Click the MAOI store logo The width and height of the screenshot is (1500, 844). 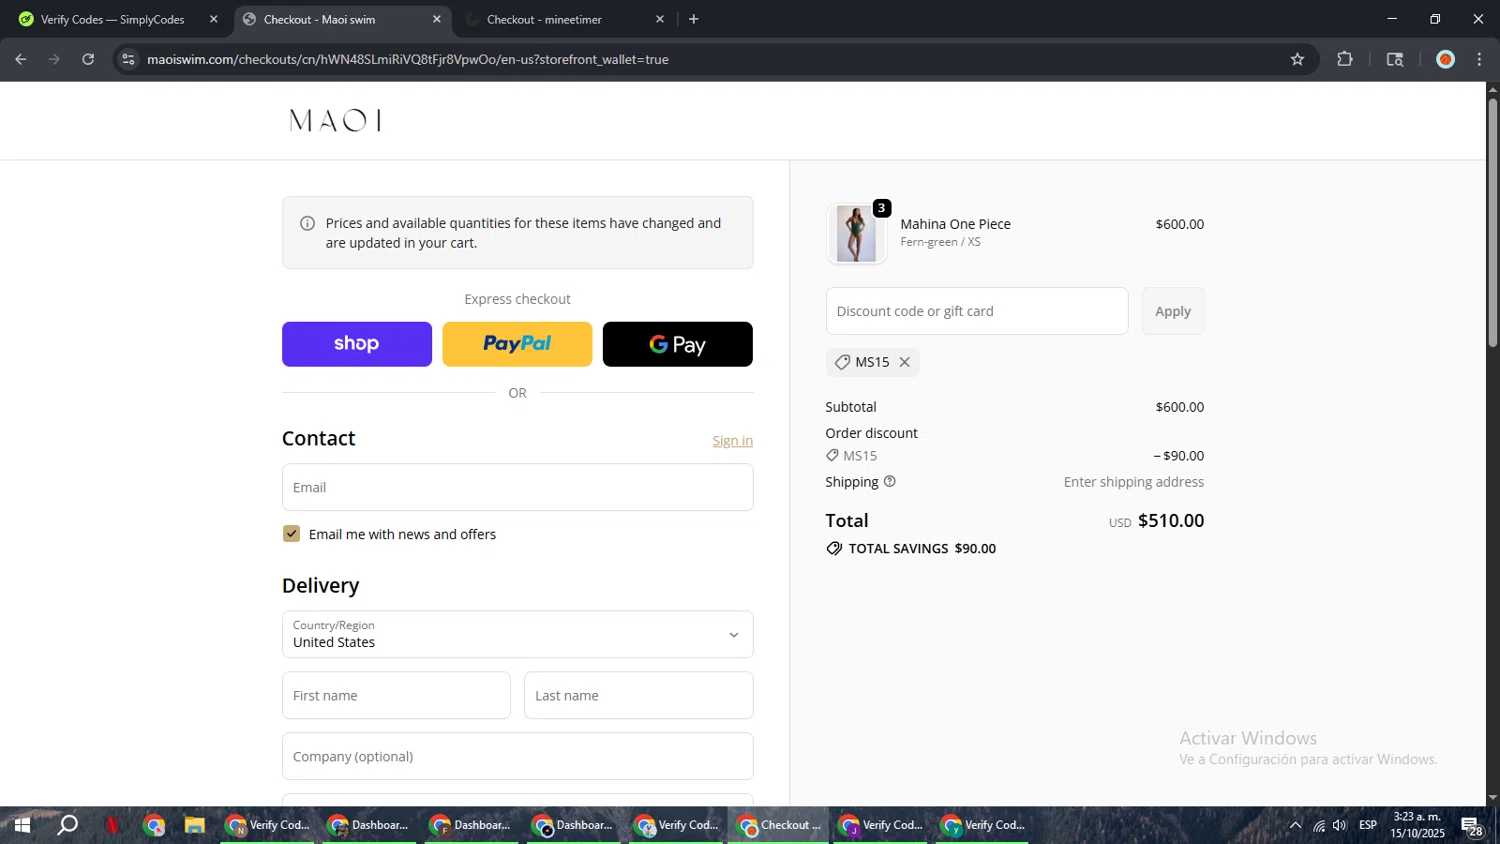coord(335,121)
